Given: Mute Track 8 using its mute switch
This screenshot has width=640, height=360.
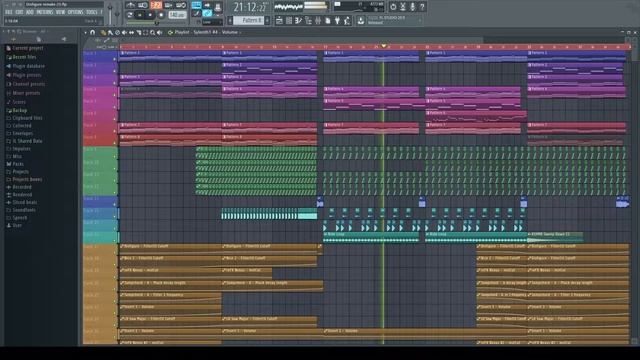Looking at the screenshot, I should point(115,143).
